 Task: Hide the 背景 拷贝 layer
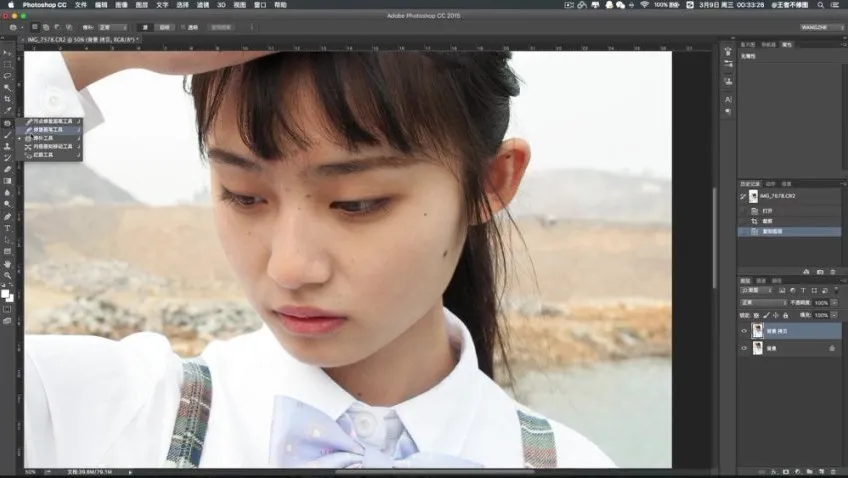point(744,330)
